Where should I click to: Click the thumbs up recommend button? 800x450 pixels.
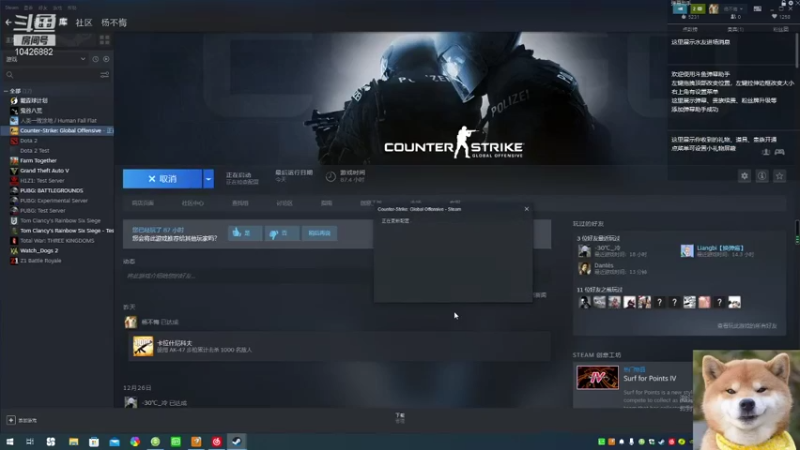pyautogui.click(x=245, y=233)
